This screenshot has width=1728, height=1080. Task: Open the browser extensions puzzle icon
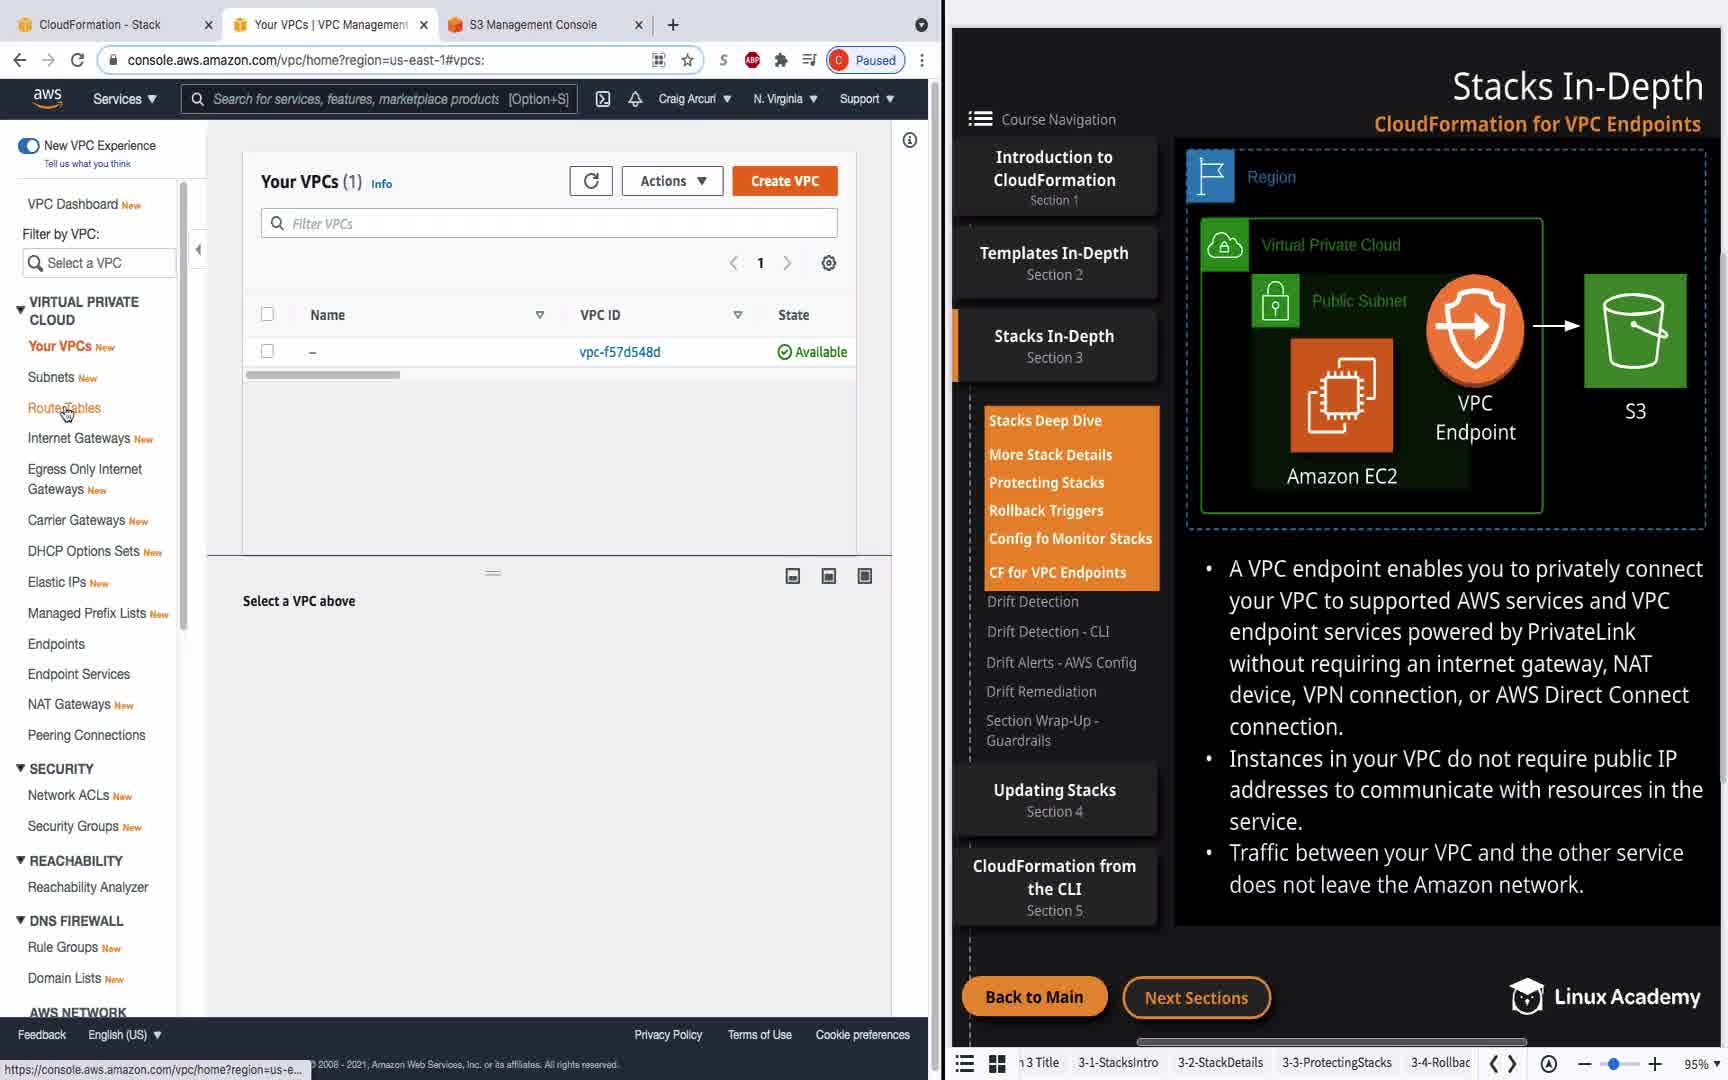pos(781,60)
